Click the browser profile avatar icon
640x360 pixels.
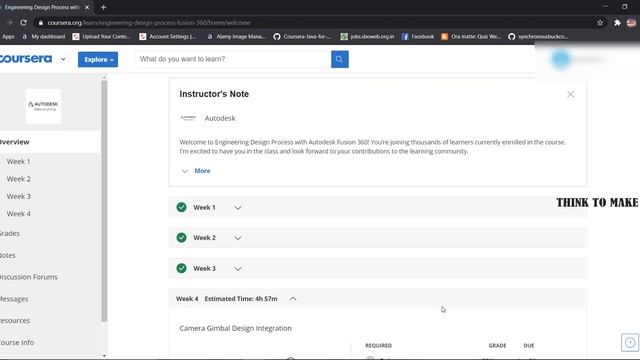coord(631,23)
